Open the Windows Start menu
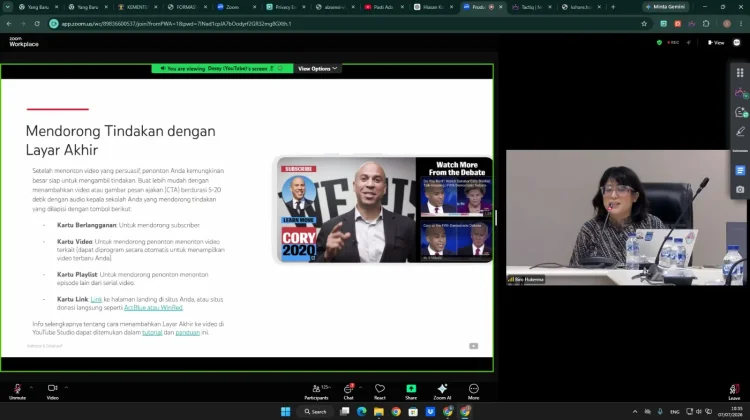Image resolution: width=750 pixels, height=420 pixels. (286, 411)
